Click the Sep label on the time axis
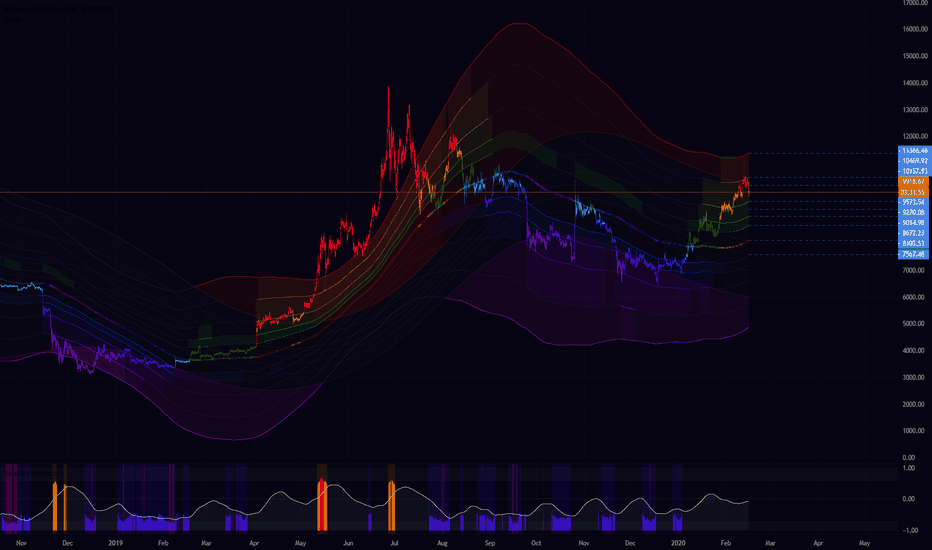The height and width of the screenshot is (550, 932). (x=490, y=543)
